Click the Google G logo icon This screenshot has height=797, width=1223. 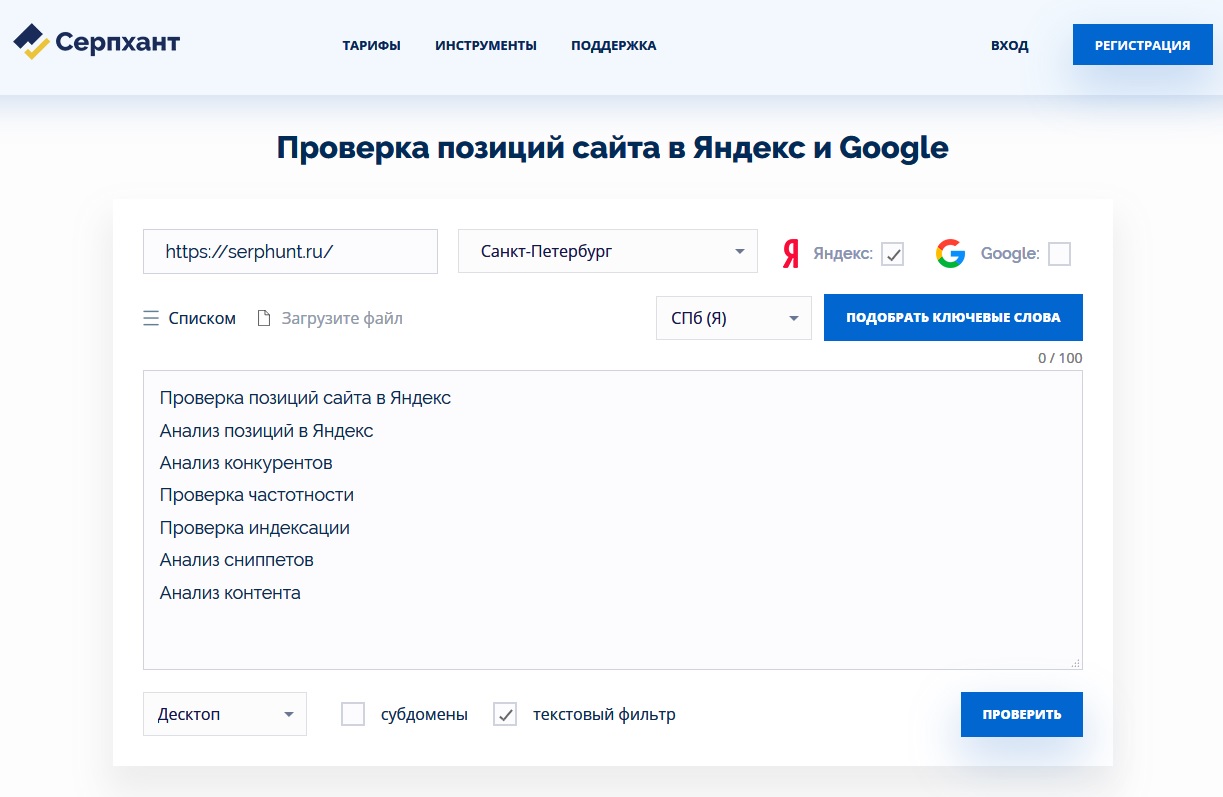(950, 254)
